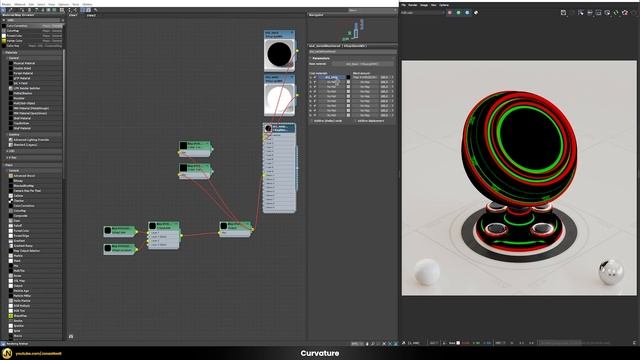
Task: Click first blend amount map button
Action: pos(365,77)
